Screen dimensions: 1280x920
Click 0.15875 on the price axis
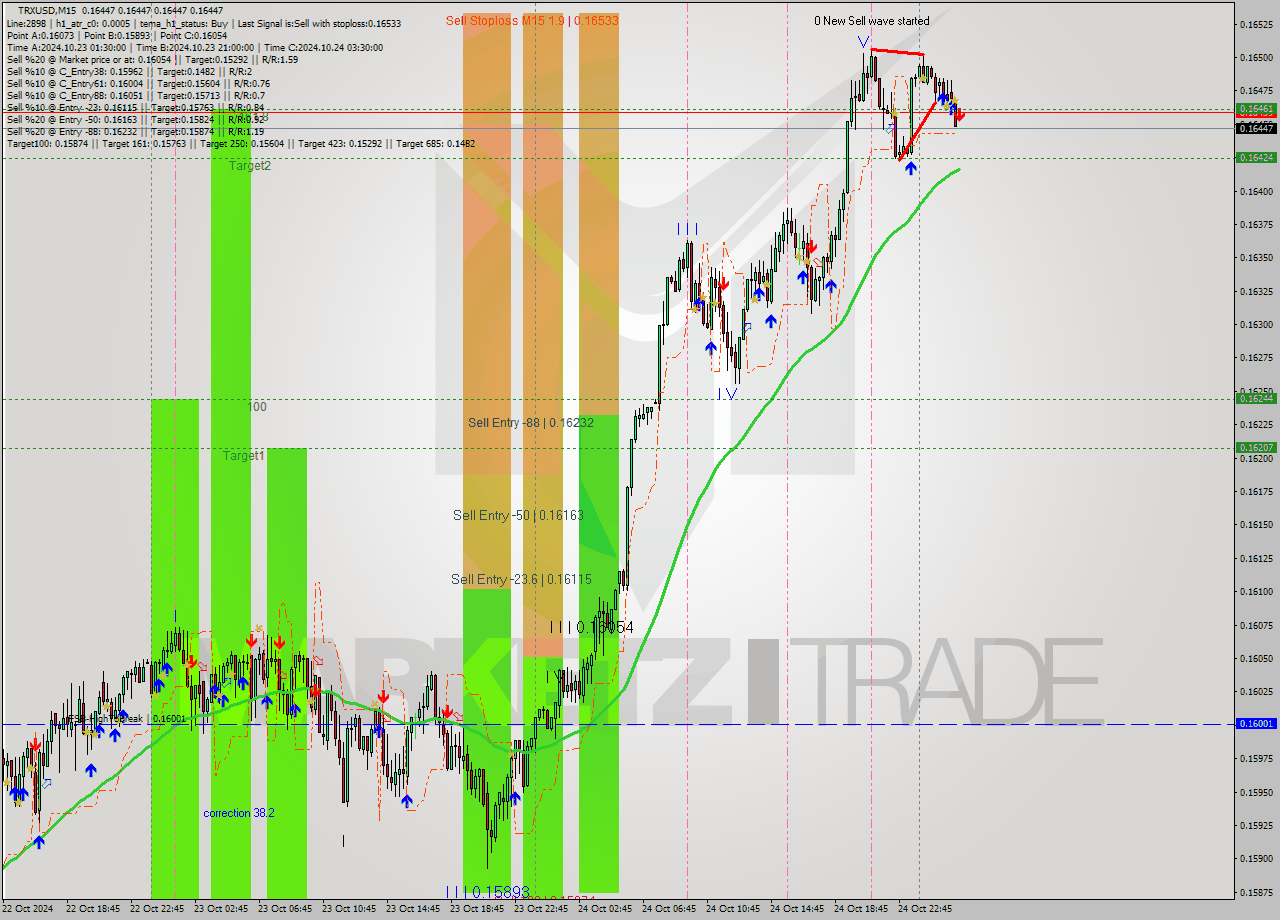coord(1256,892)
